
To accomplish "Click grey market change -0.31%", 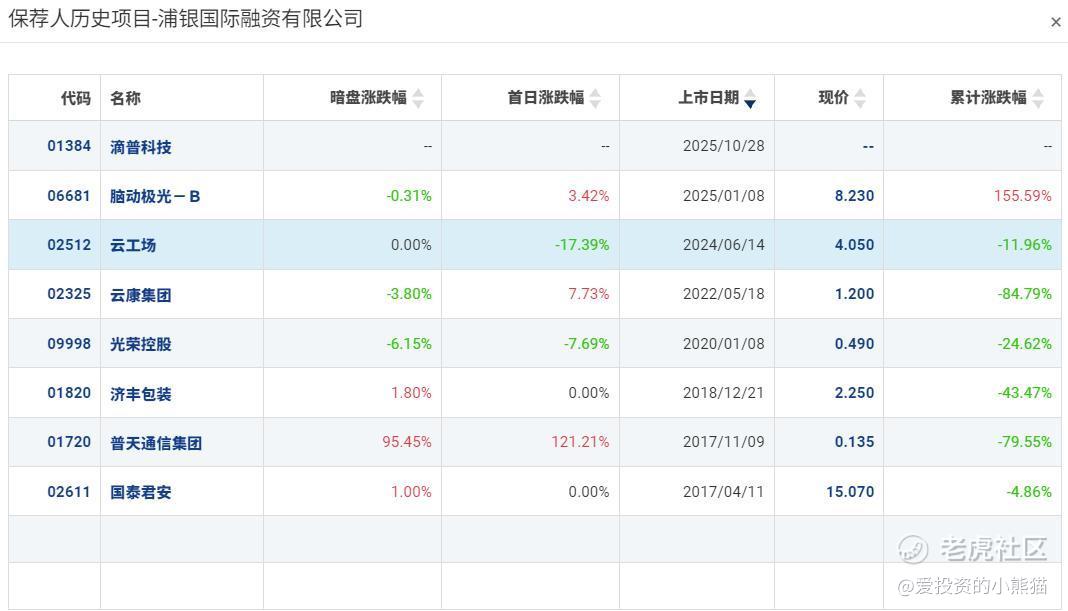I will click(x=409, y=195).
